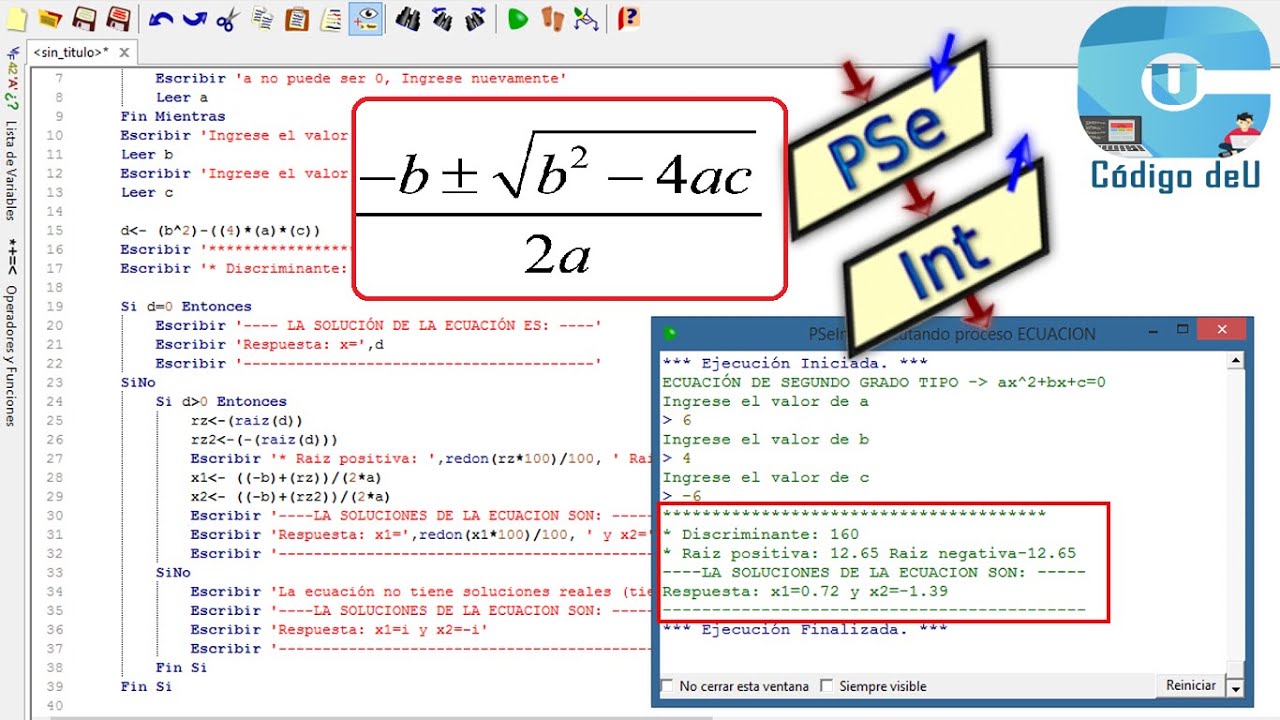Click the 'Leer b' code line
Image resolution: width=1280 pixels, height=720 pixels.
click(x=147, y=154)
